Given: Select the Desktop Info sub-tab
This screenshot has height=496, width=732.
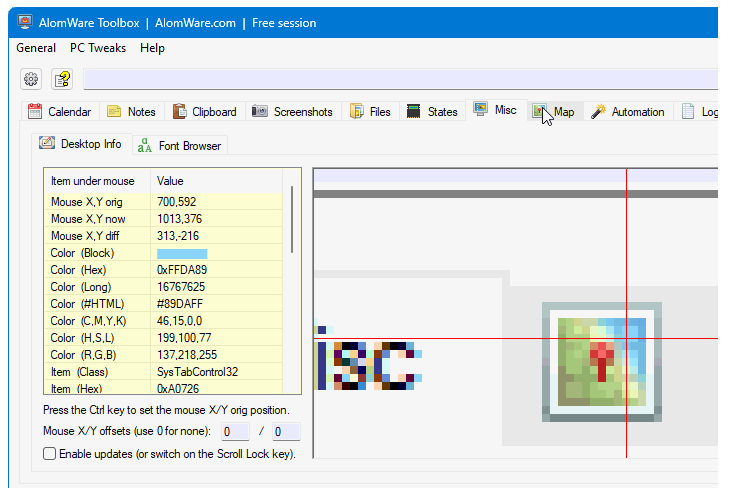Looking at the screenshot, I should point(80,144).
